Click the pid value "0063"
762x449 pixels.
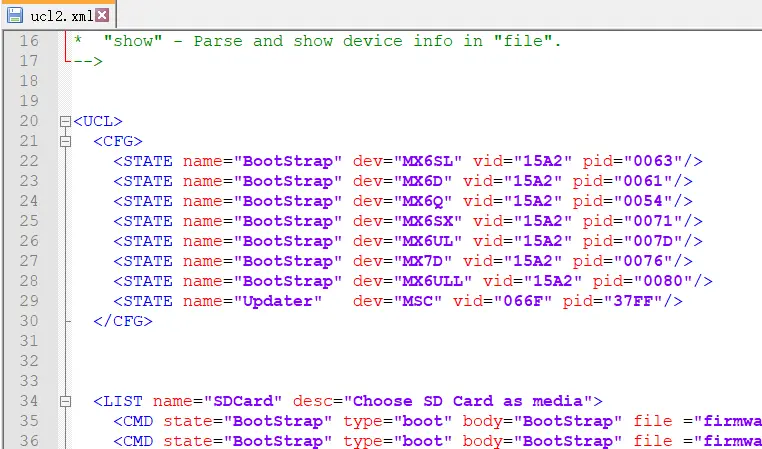654,161
